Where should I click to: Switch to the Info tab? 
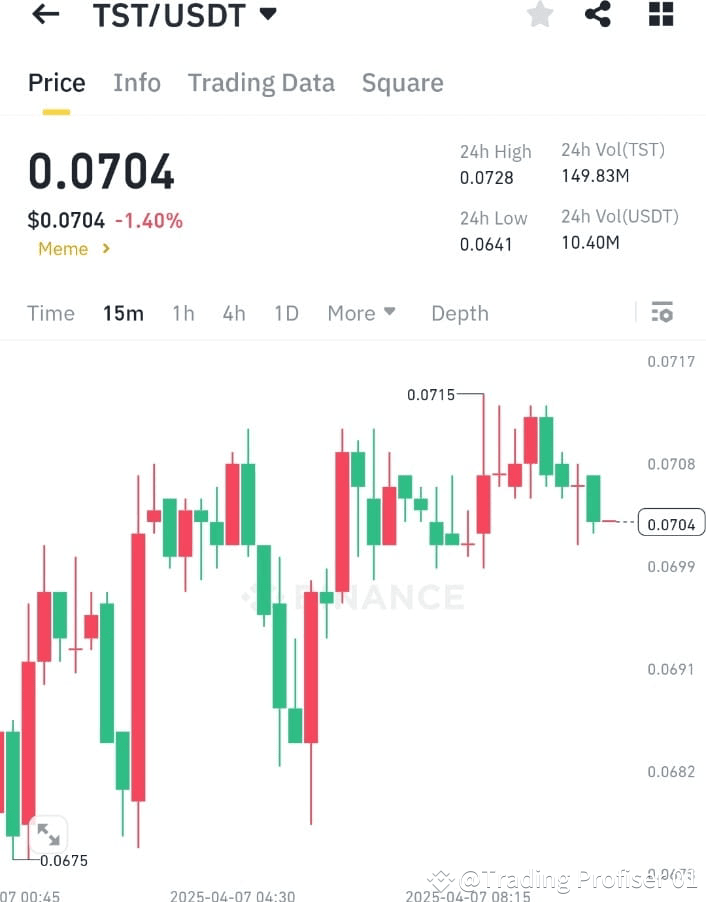pos(137,82)
